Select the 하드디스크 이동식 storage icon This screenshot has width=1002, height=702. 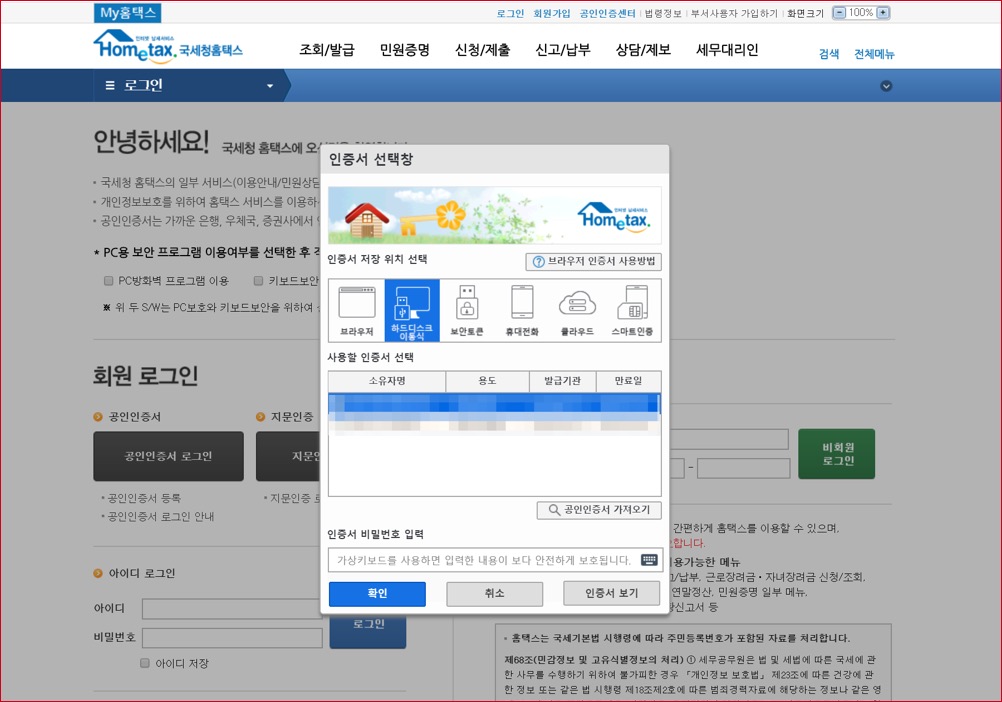[412, 310]
